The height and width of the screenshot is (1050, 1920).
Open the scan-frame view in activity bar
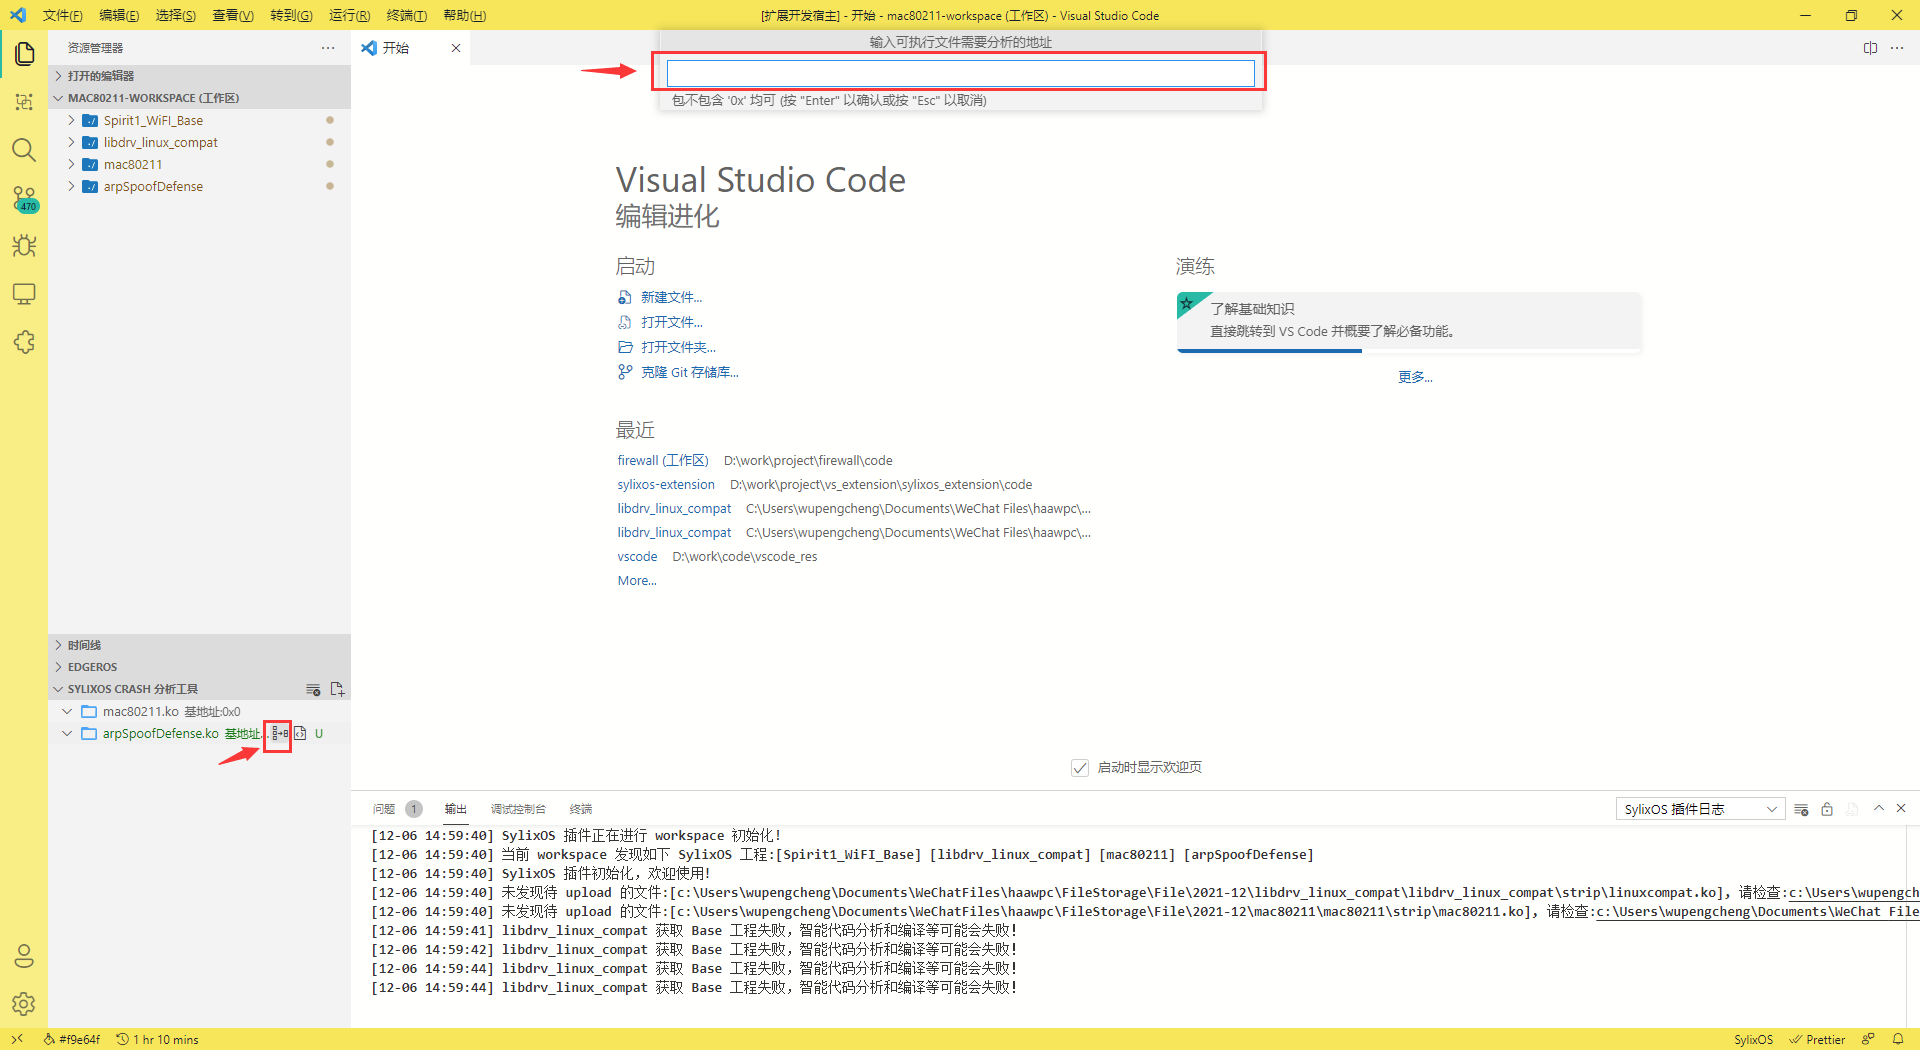(x=24, y=102)
